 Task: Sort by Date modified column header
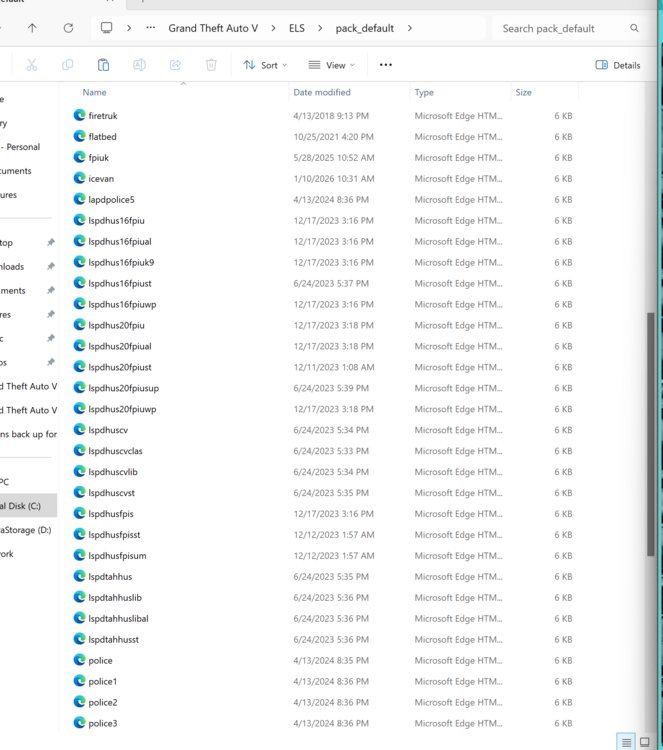click(x=322, y=92)
